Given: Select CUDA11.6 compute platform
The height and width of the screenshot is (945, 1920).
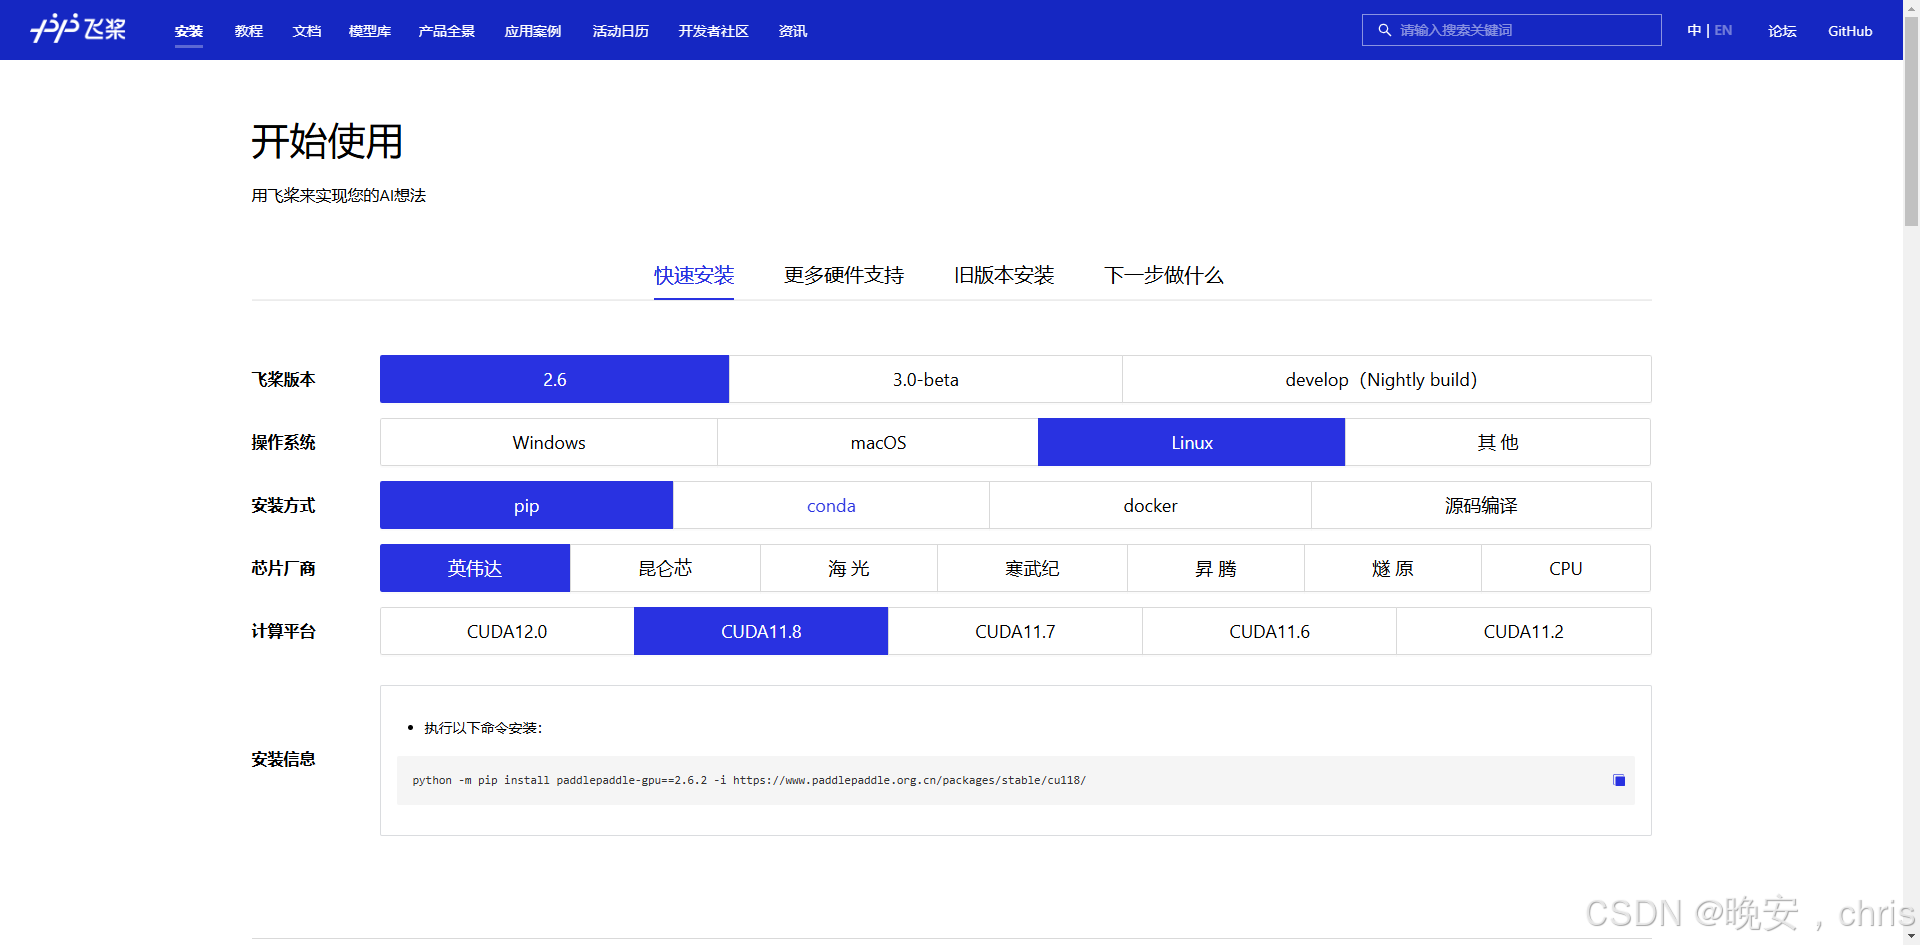Looking at the screenshot, I should (x=1268, y=631).
